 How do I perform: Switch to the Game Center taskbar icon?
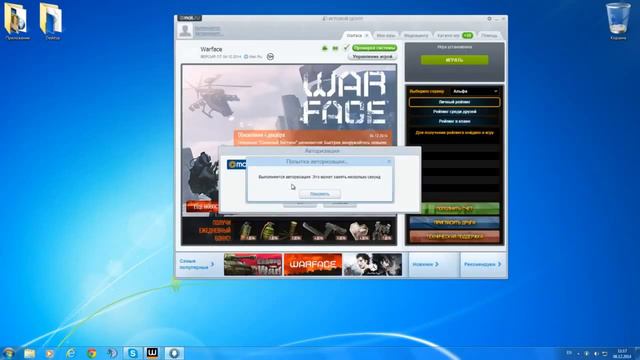[x=174, y=353]
